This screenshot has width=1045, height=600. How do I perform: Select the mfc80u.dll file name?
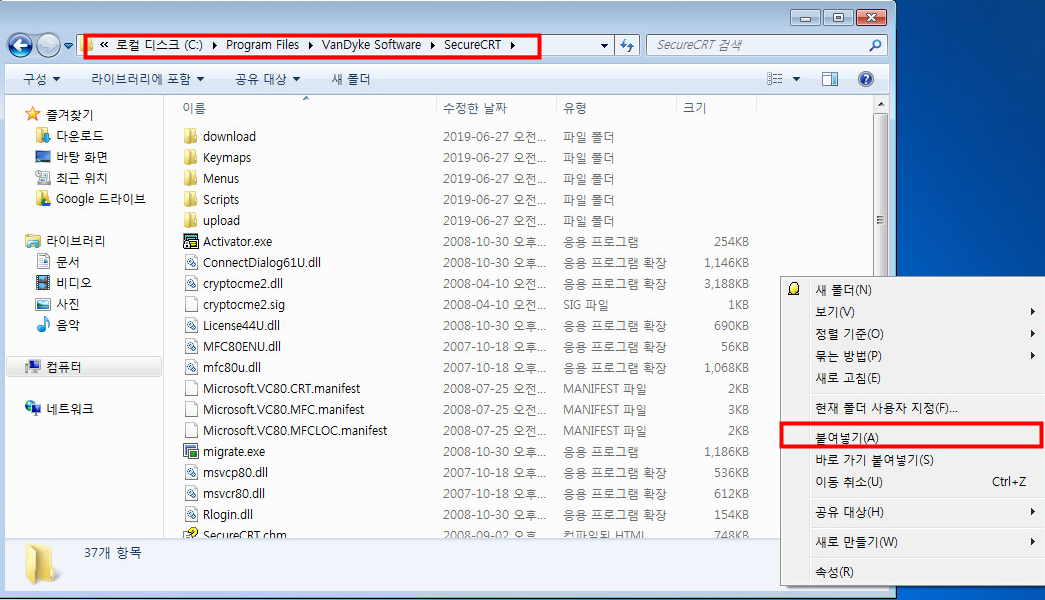232,367
